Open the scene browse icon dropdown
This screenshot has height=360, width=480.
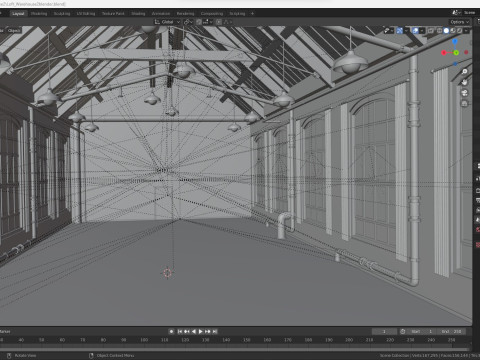456,13
